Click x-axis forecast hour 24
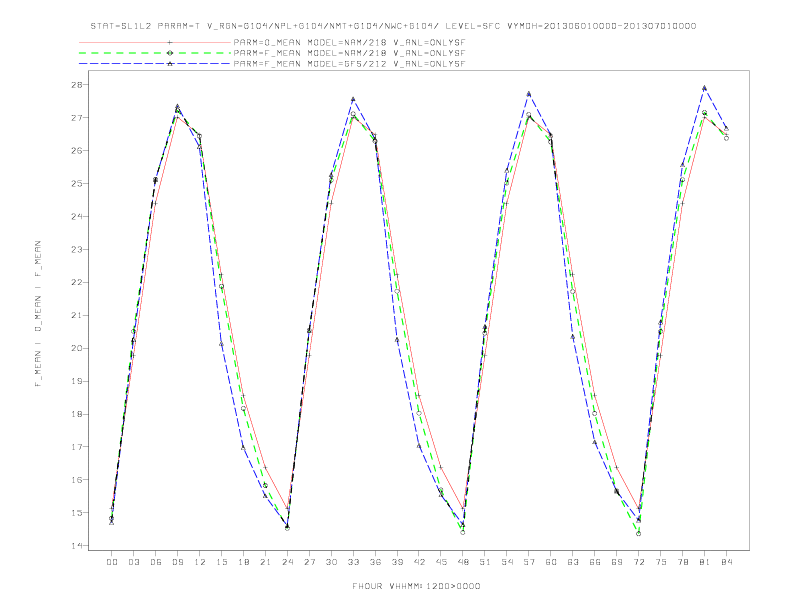Image resolution: width=792 pixels, height=612 pixels. (x=287, y=562)
